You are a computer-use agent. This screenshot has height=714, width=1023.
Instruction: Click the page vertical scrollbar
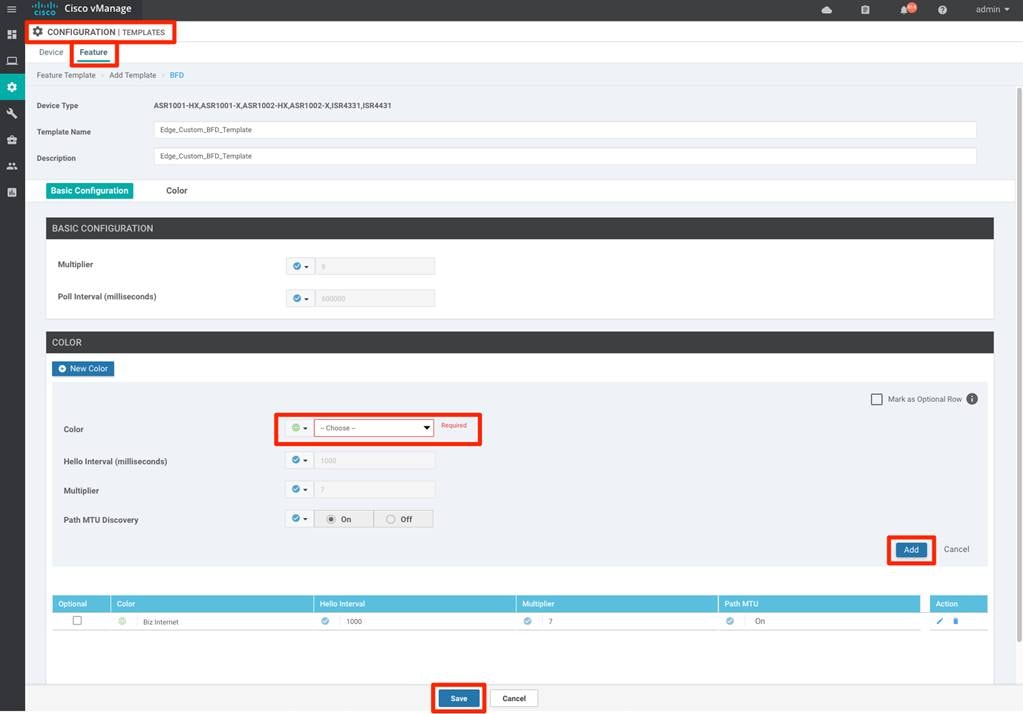coord(1019,365)
